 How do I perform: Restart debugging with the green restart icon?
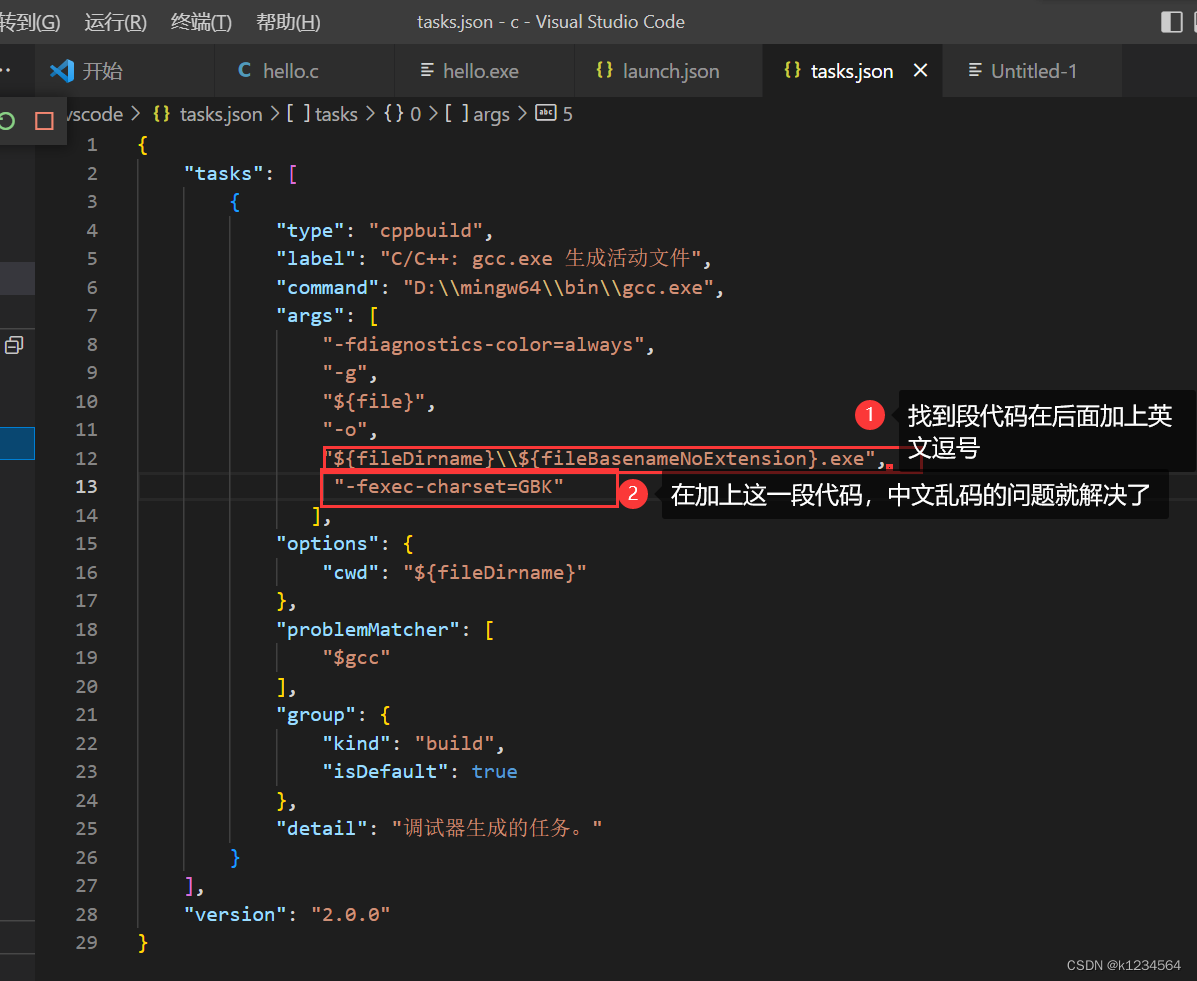8,121
